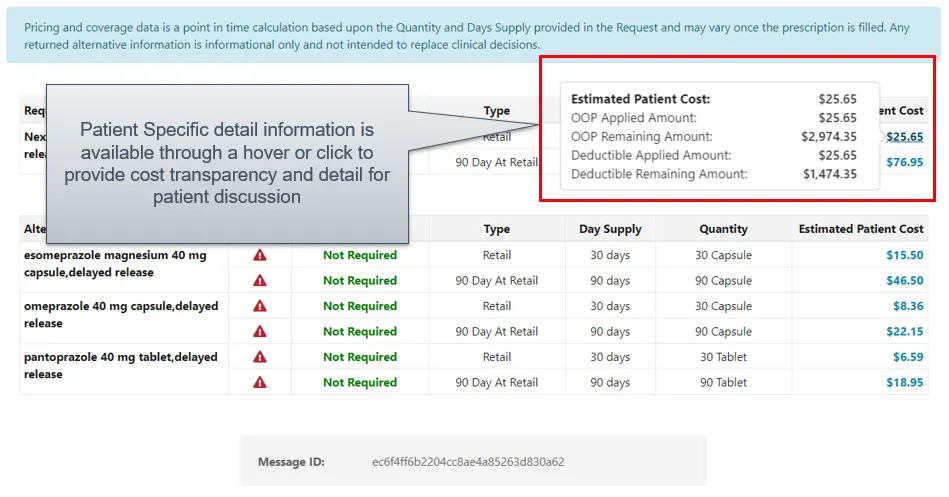The width and height of the screenshot is (949, 497).
Task: Click the Deductible Applied Amount label
Action: pos(651,156)
